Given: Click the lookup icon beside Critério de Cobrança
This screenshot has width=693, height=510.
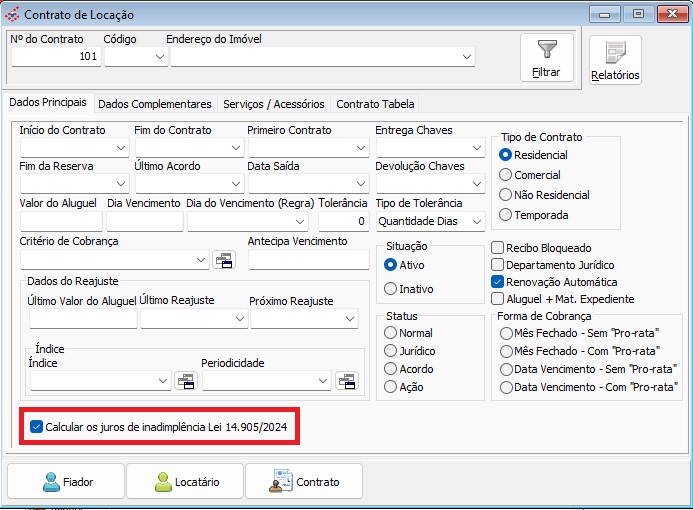Looking at the screenshot, I should pos(224,260).
